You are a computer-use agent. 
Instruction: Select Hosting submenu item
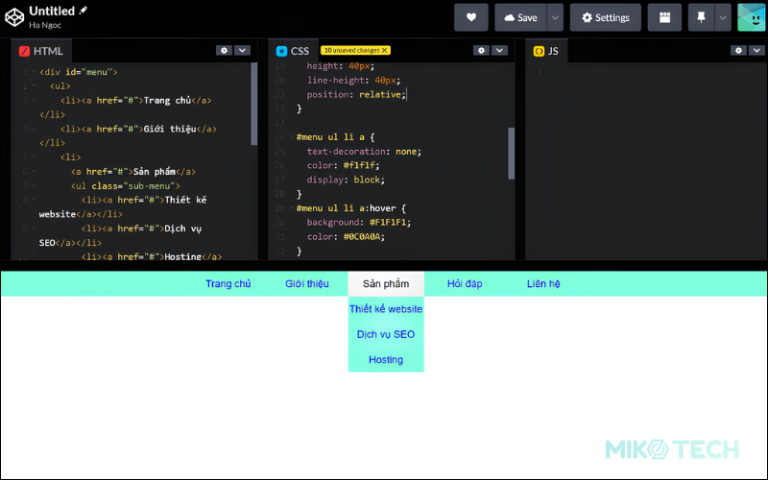pos(386,360)
